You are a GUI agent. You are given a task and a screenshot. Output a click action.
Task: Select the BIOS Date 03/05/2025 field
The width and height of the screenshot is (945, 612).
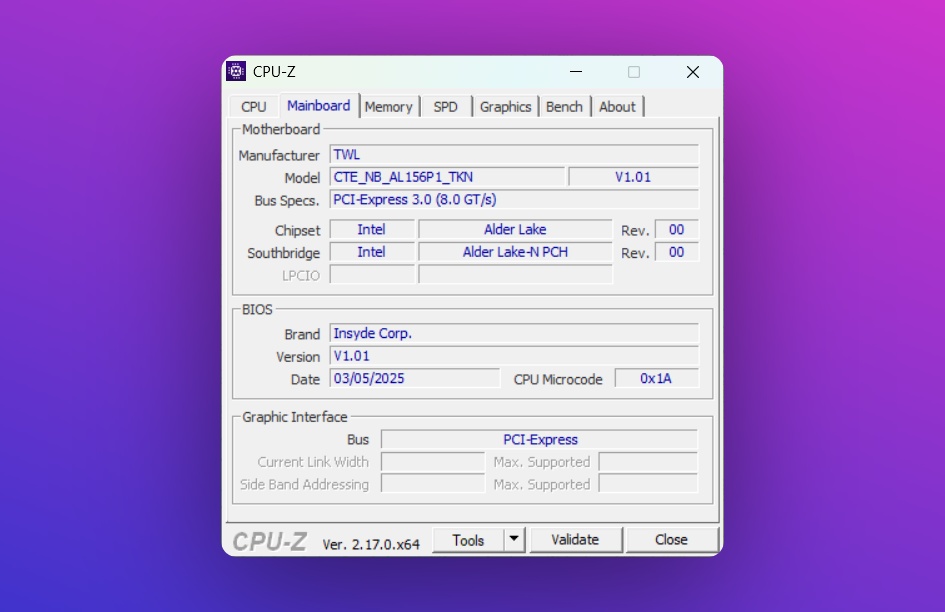tap(414, 379)
